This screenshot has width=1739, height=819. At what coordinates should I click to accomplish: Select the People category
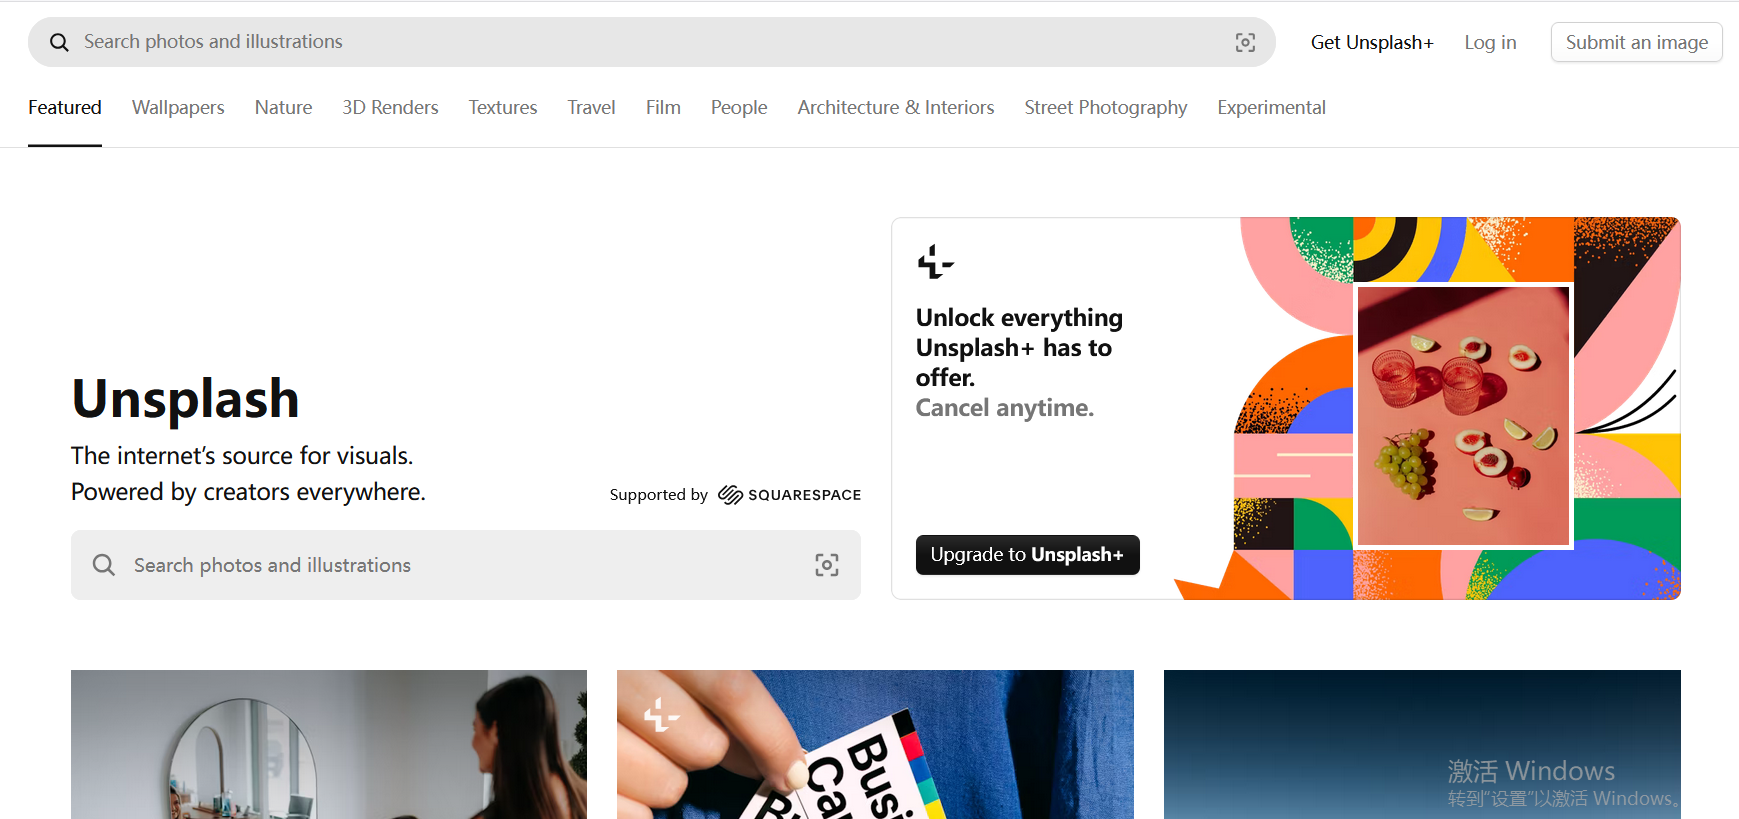pos(739,107)
